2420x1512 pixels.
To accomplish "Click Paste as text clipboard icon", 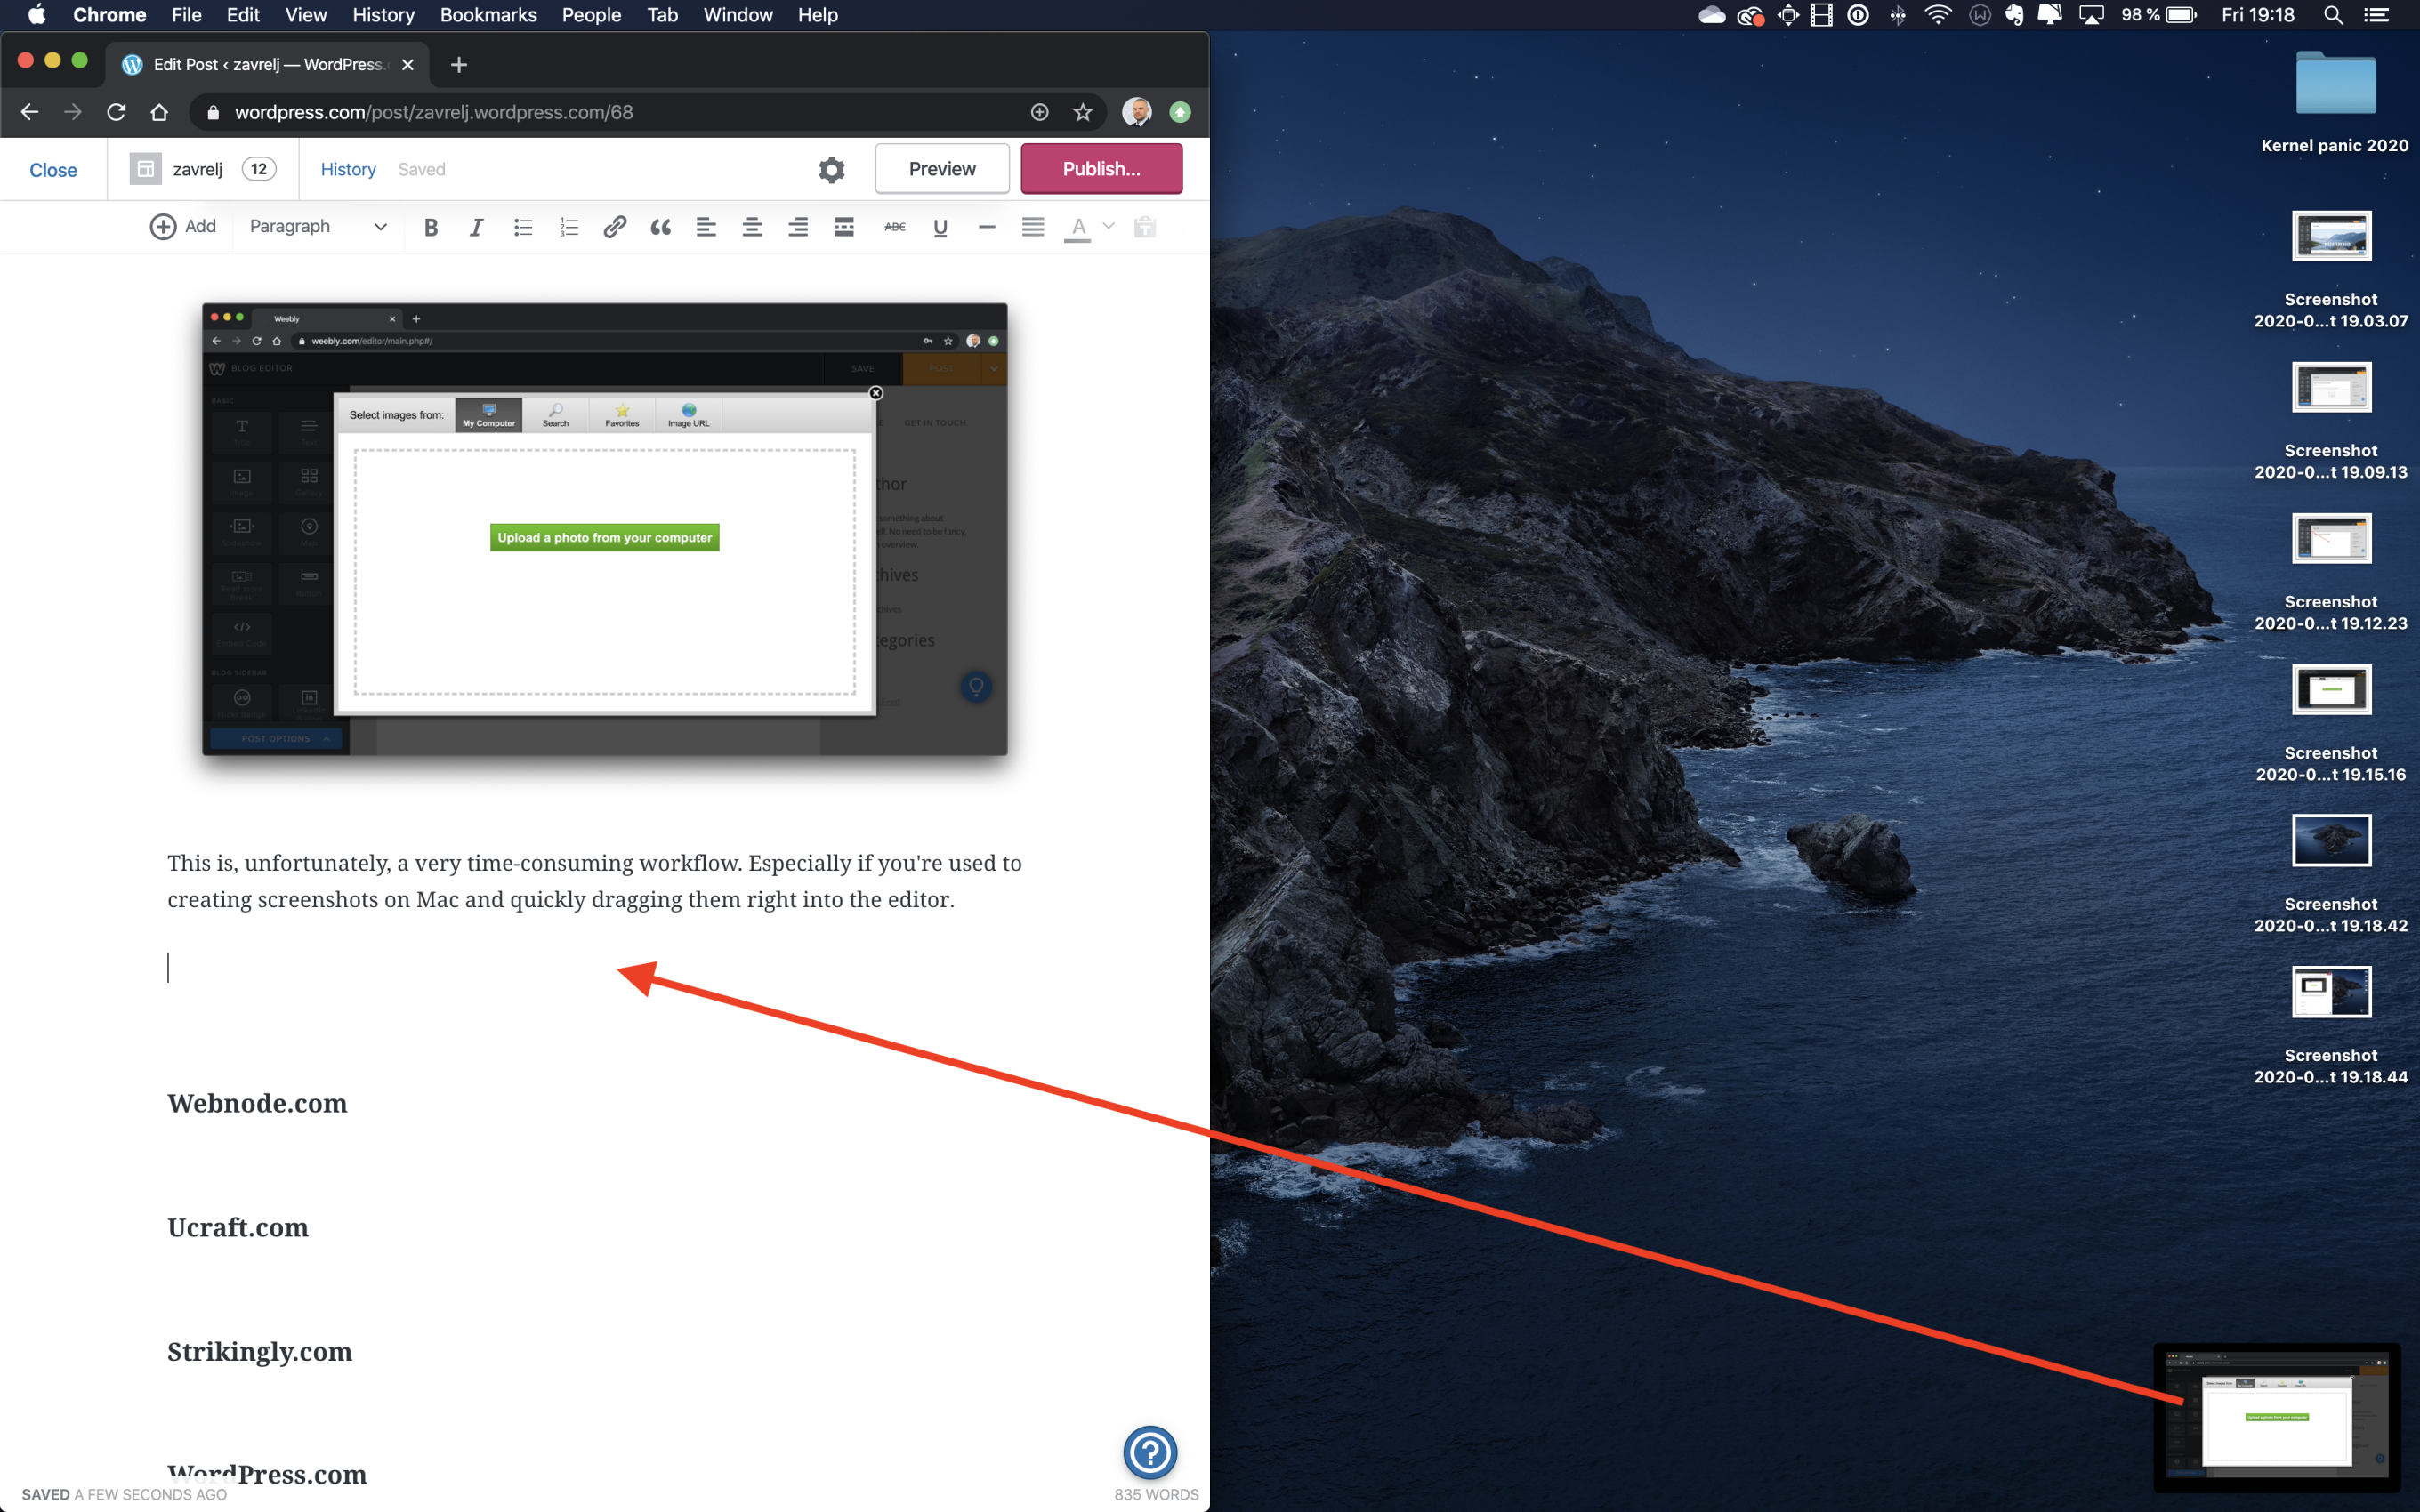I will 1145,227.
